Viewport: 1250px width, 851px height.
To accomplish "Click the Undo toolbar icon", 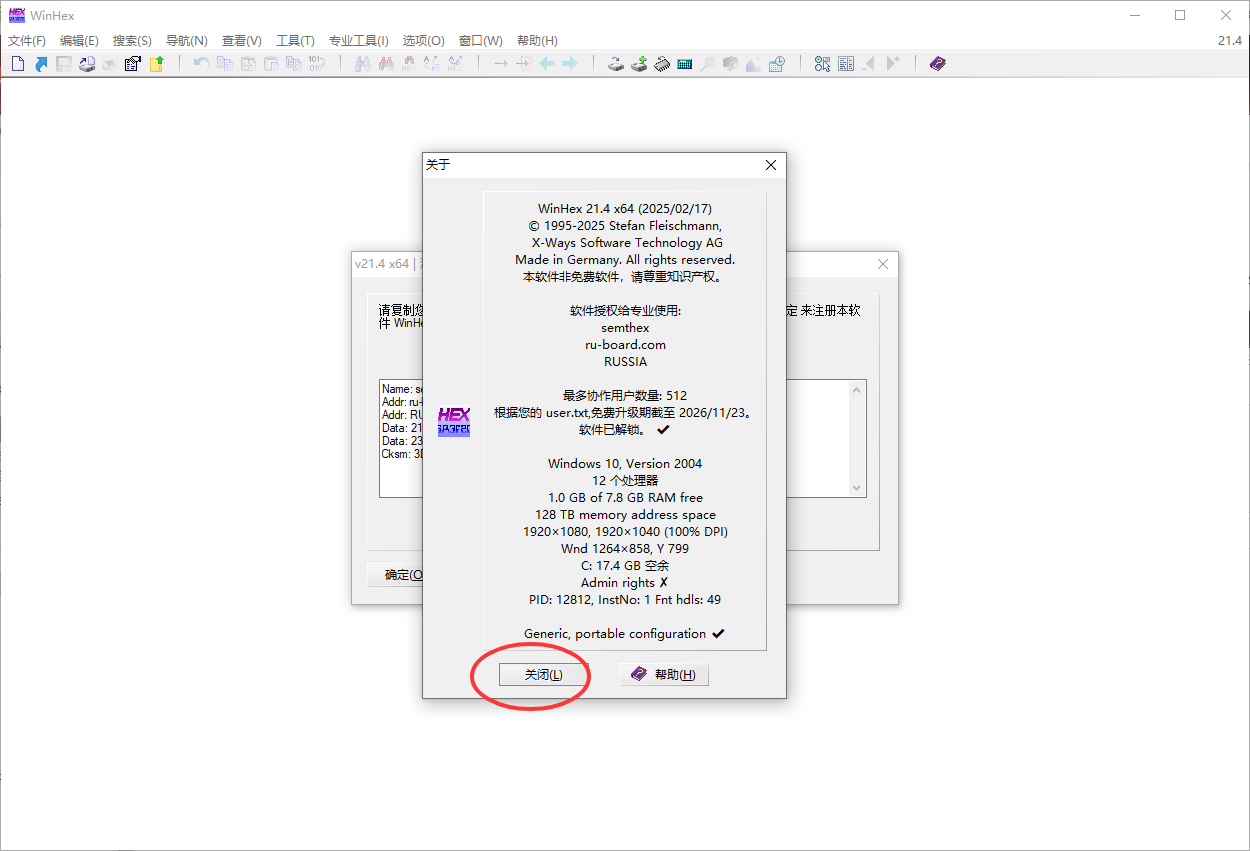I will [x=201, y=63].
